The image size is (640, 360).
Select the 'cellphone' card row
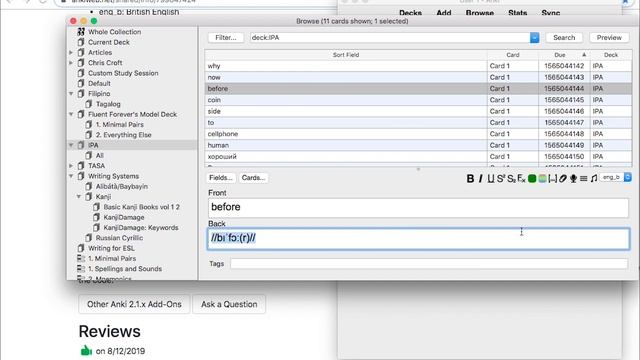(418, 134)
